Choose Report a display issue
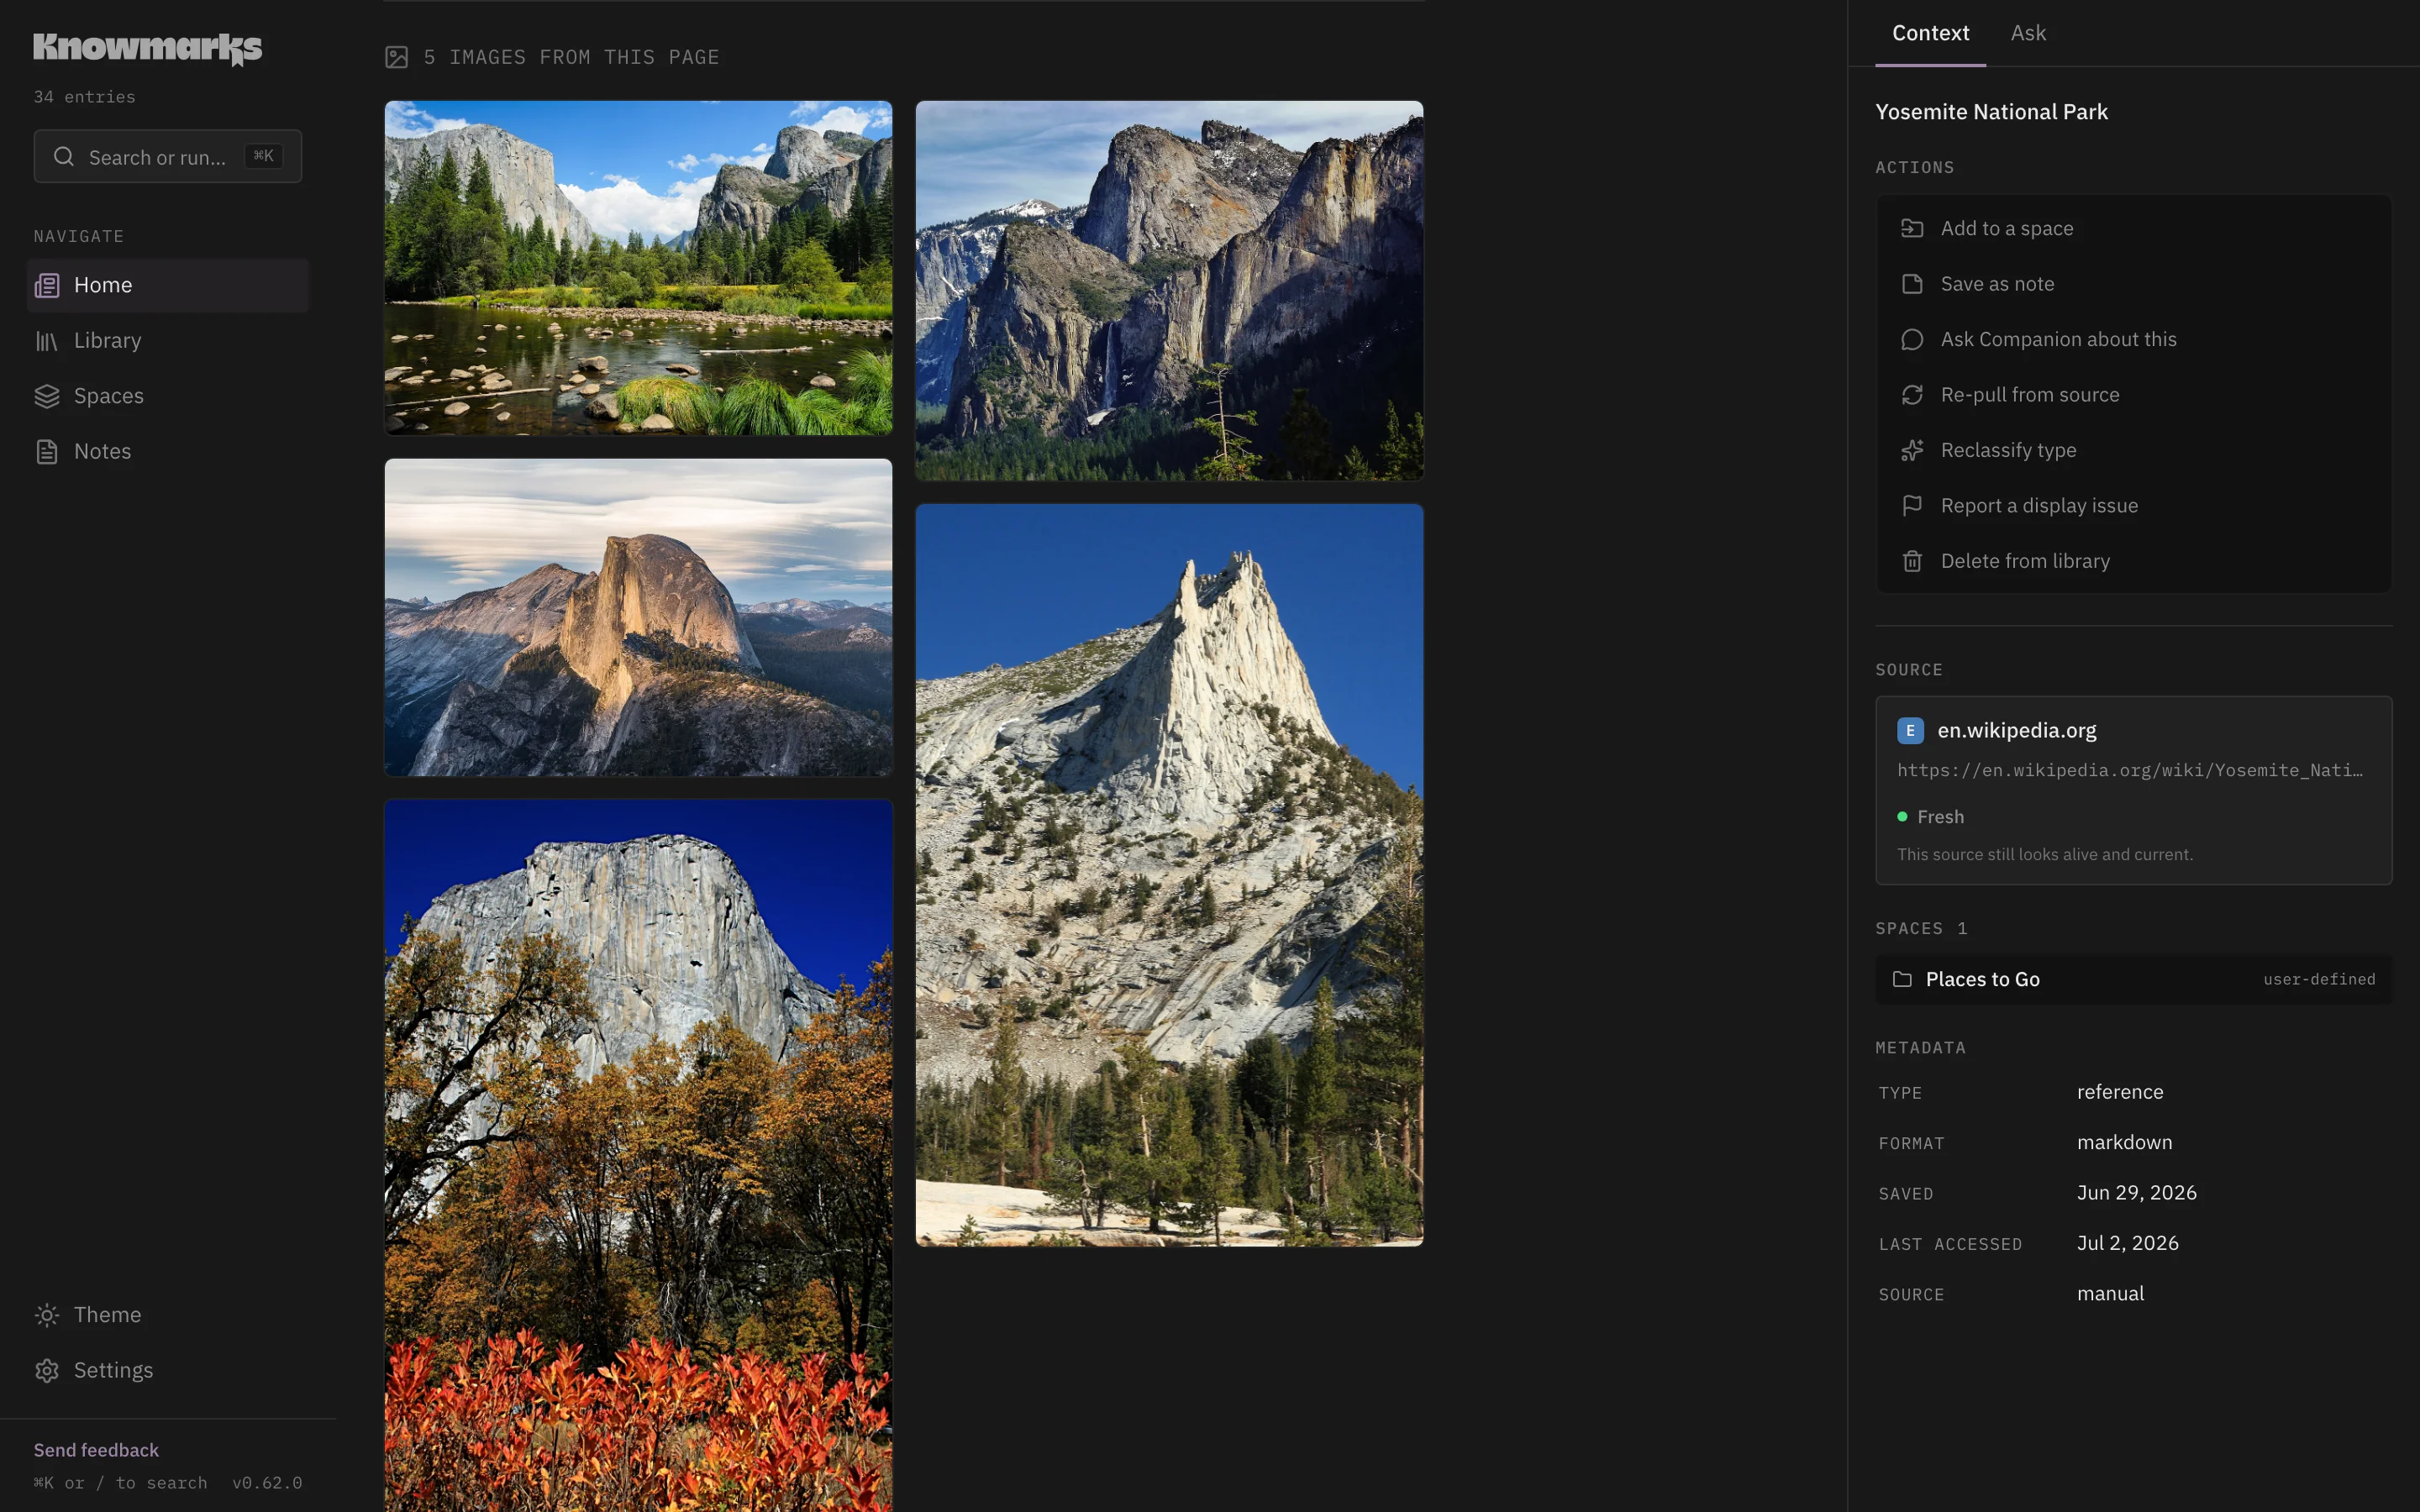2420x1512 pixels. pos(2134,506)
